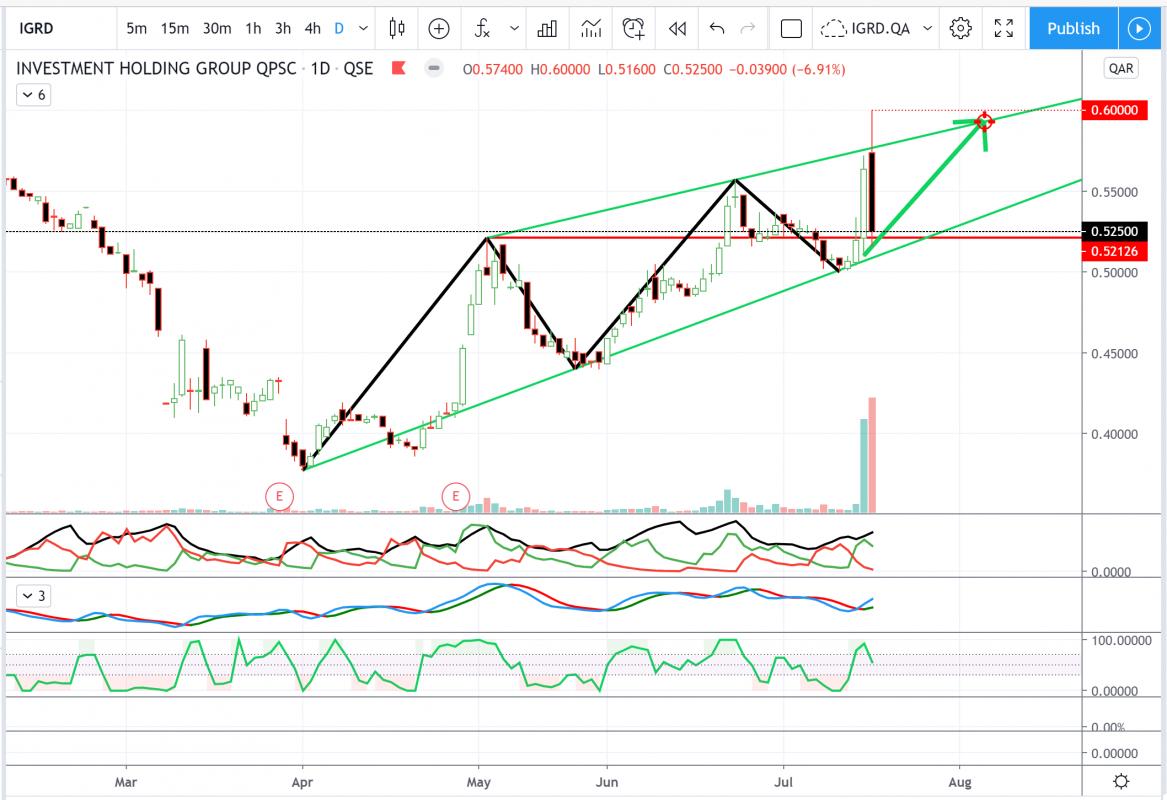
Task: Open chart settings gear icon
Action: (x=960, y=28)
